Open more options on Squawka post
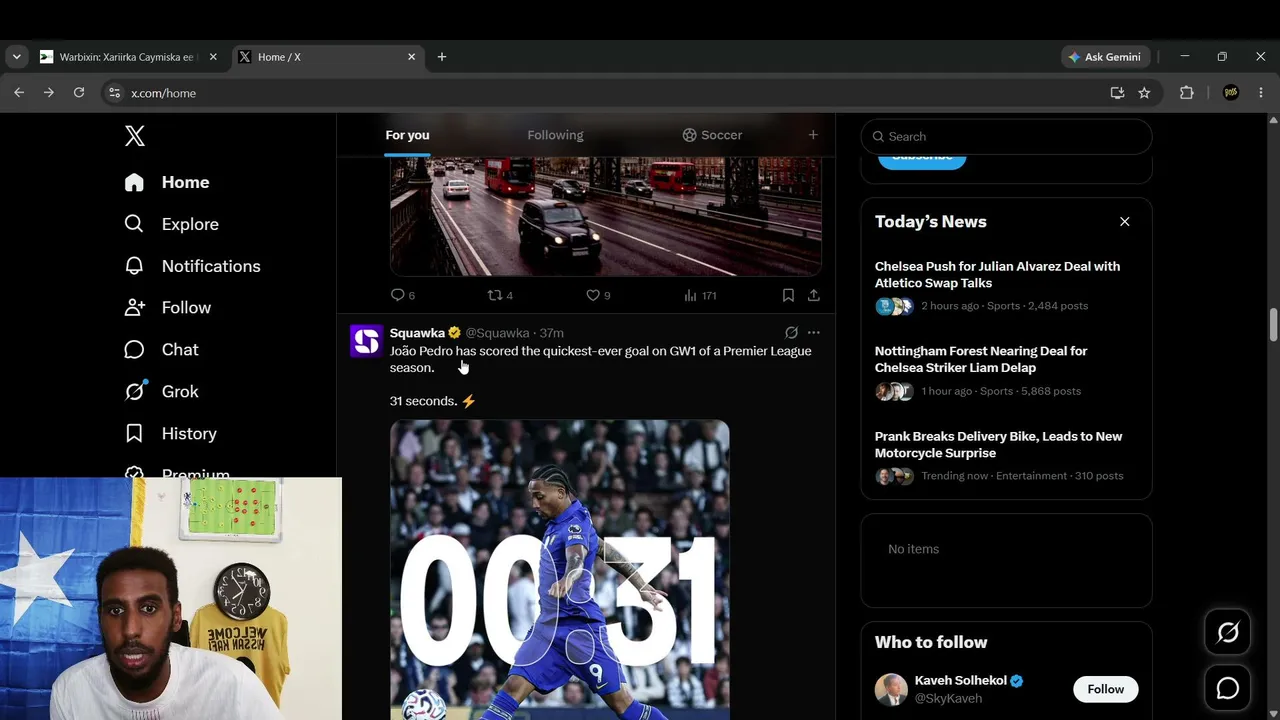This screenshot has width=1280, height=720. [x=814, y=333]
